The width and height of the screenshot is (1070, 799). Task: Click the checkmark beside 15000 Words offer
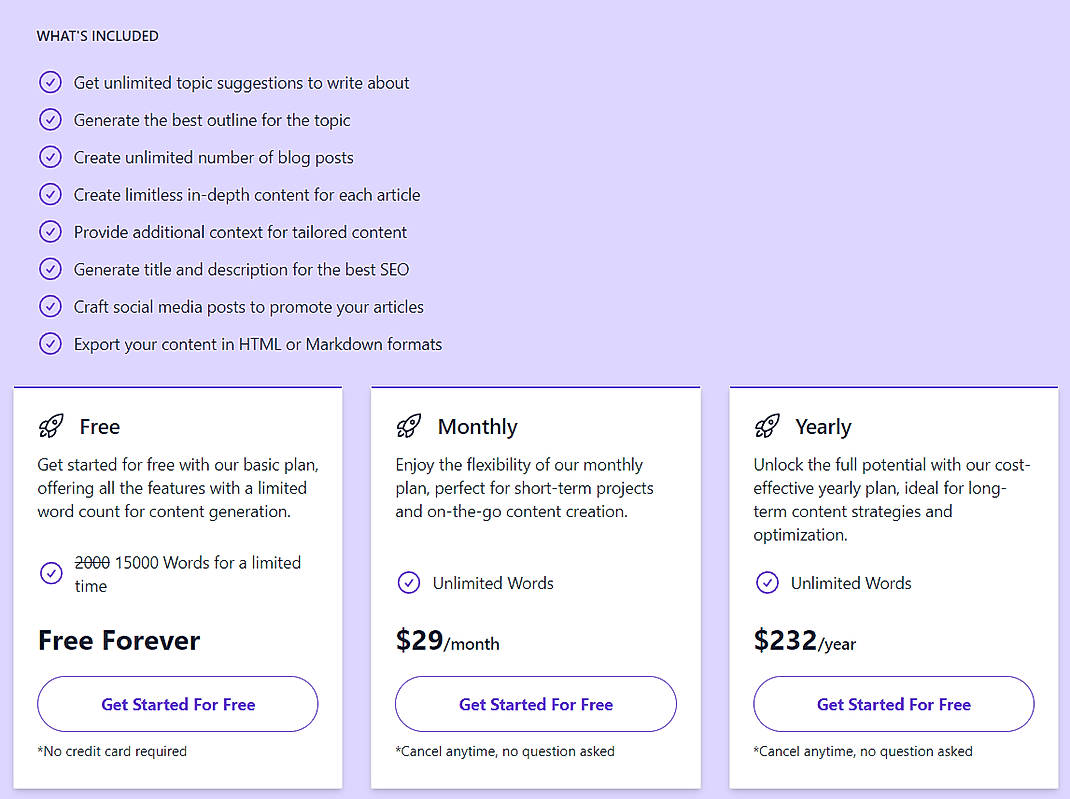coord(51,573)
